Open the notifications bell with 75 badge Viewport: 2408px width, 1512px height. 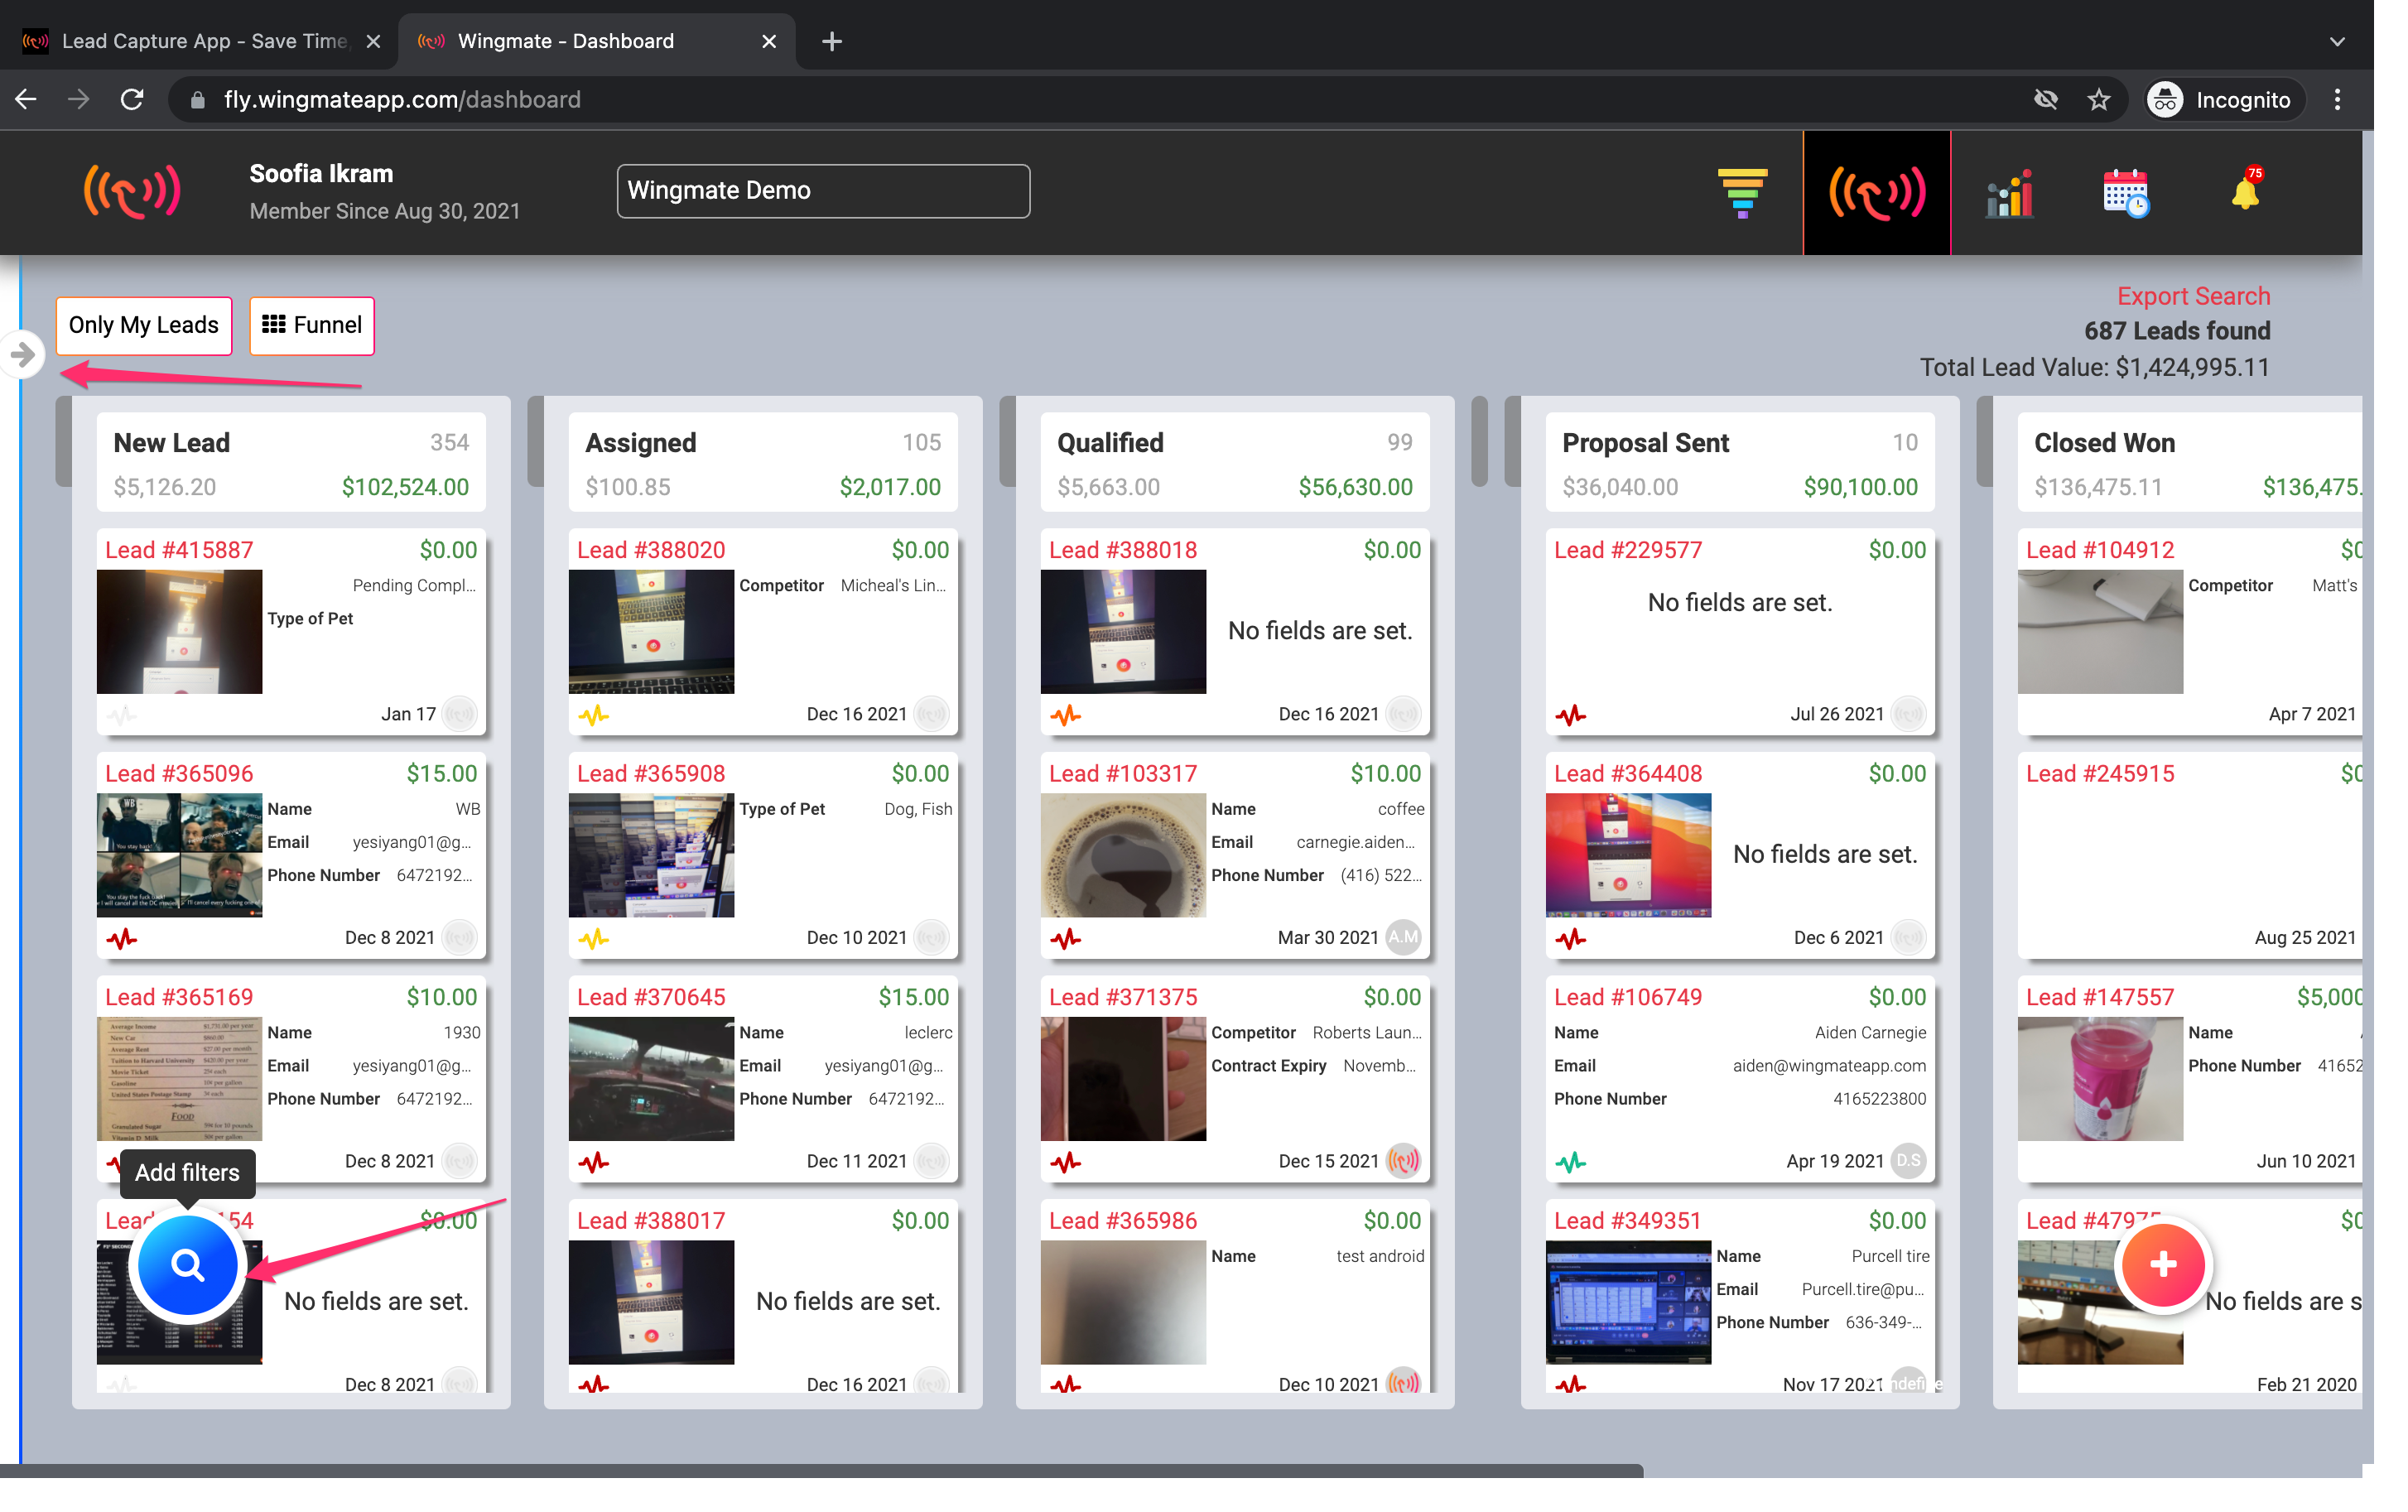click(2246, 189)
